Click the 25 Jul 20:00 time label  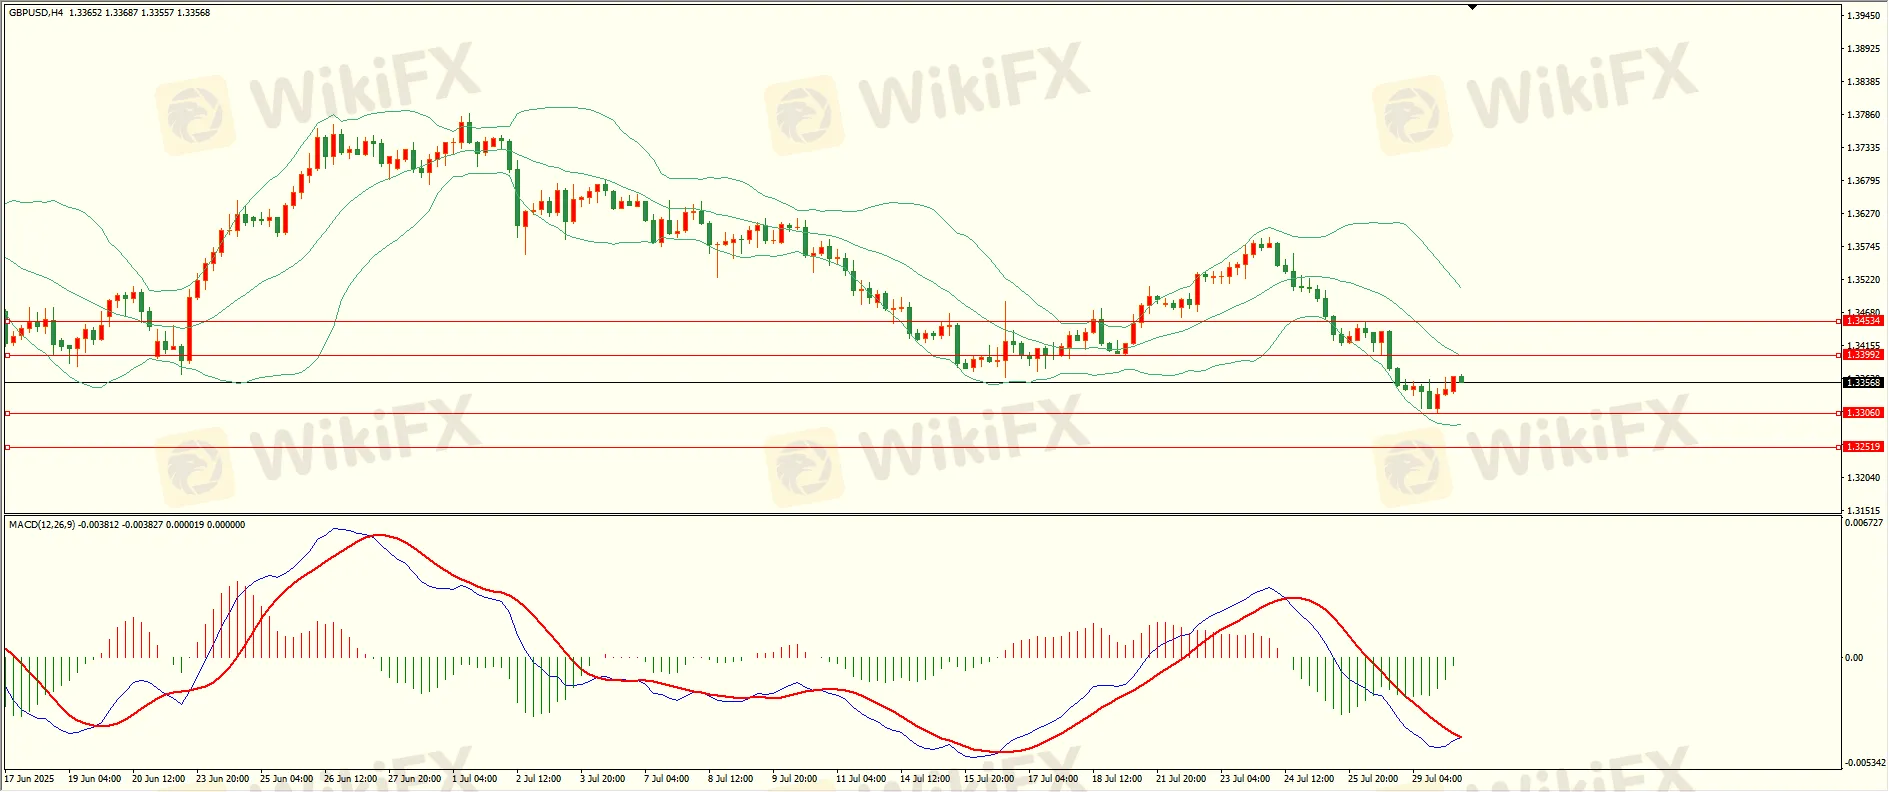pyautogui.click(x=1372, y=779)
